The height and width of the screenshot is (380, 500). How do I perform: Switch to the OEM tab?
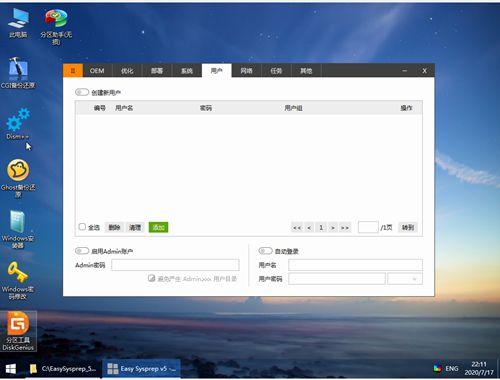coord(97,71)
